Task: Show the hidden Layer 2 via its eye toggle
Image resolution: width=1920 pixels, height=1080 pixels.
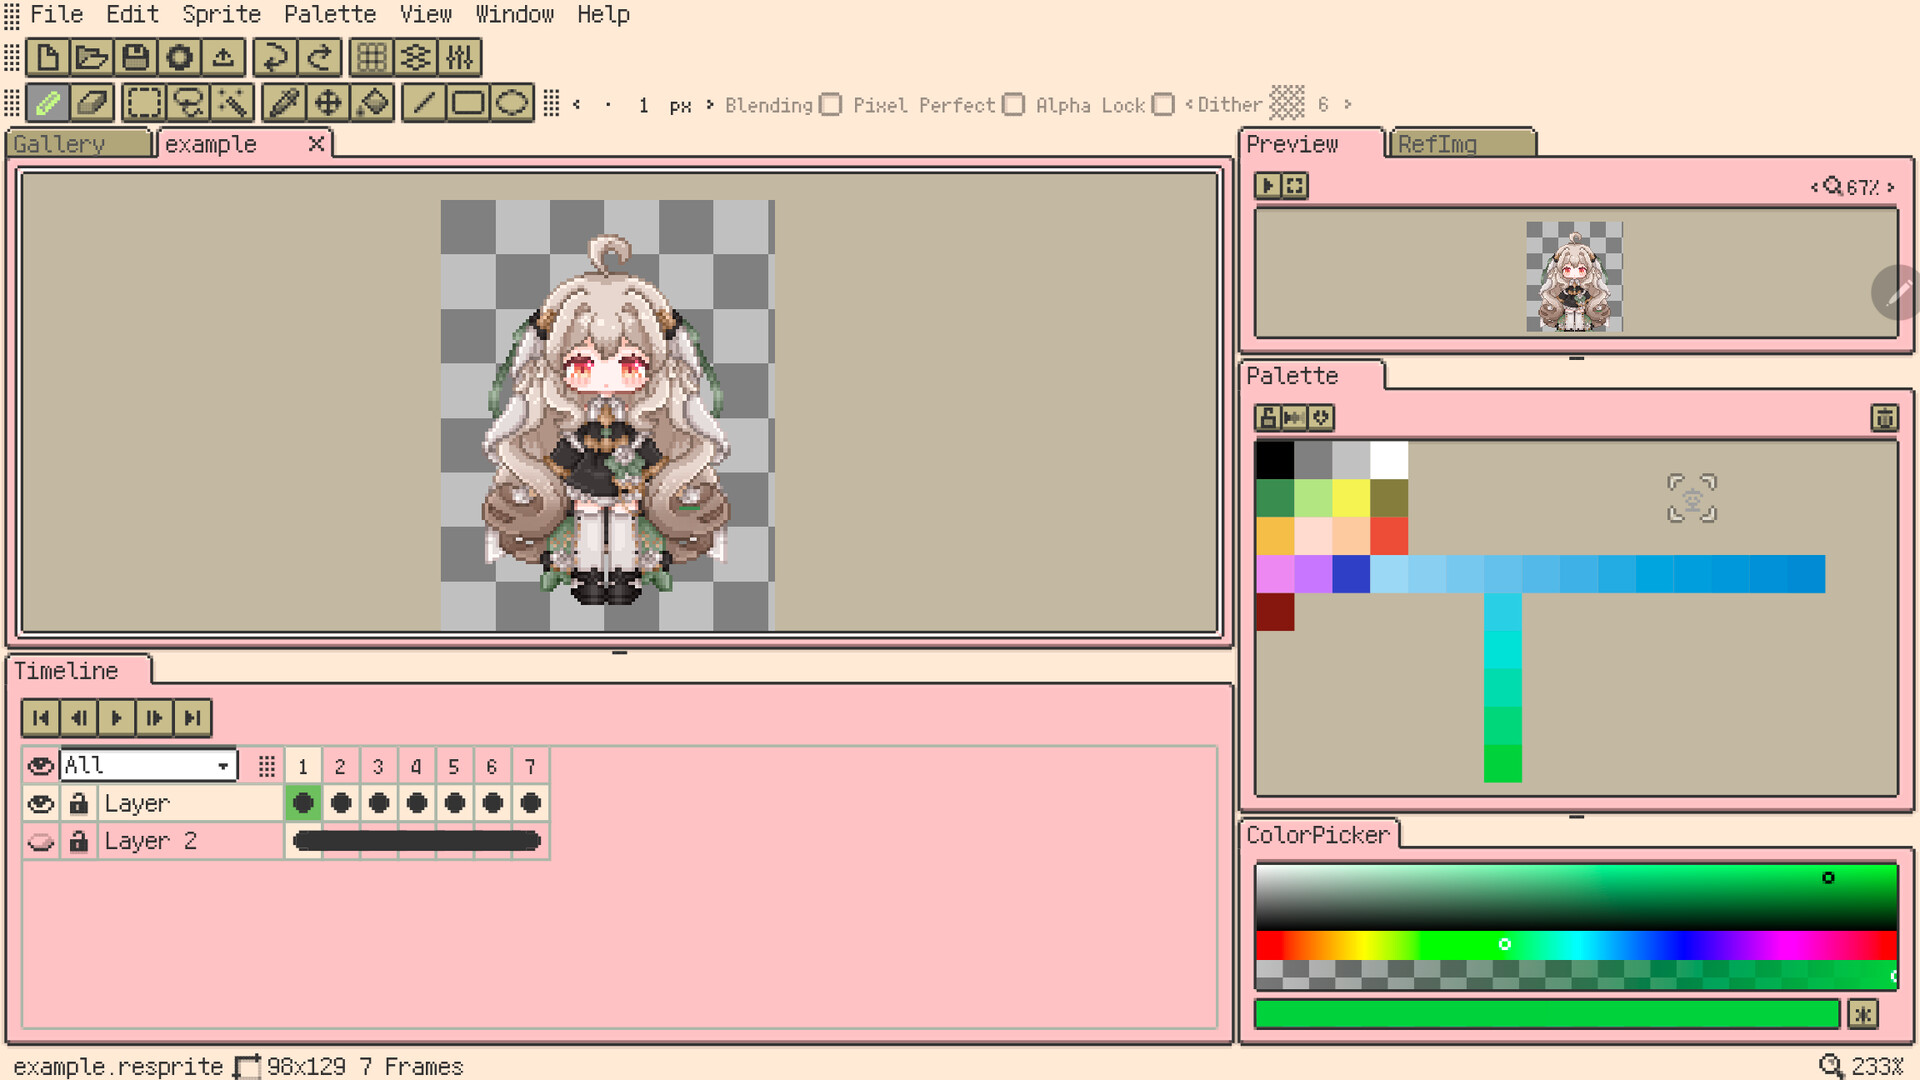Action: [40, 841]
